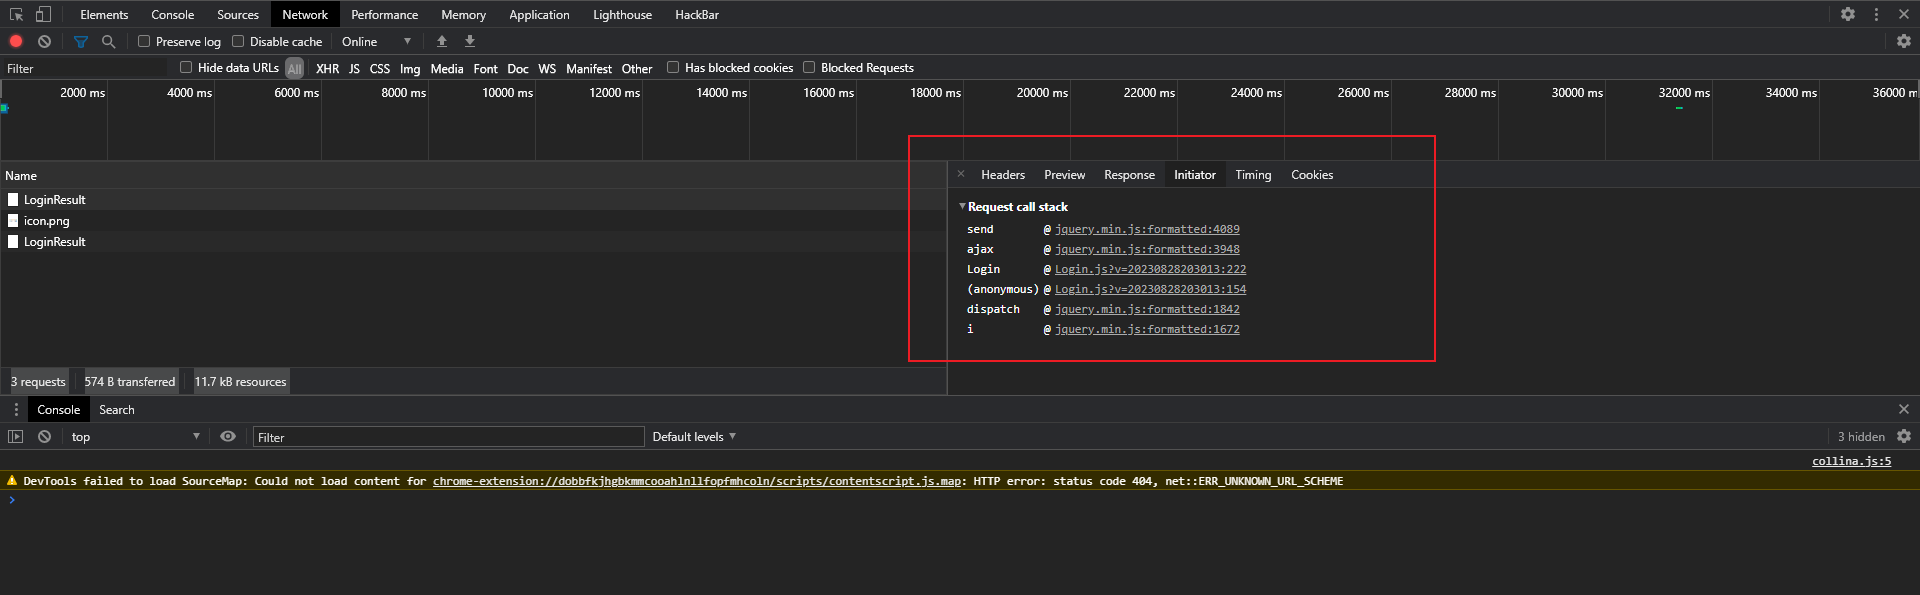The width and height of the screenshot is (1920, 595).
Task: Open network search with the magnifier icon
Action: click(x=109, y=41)
